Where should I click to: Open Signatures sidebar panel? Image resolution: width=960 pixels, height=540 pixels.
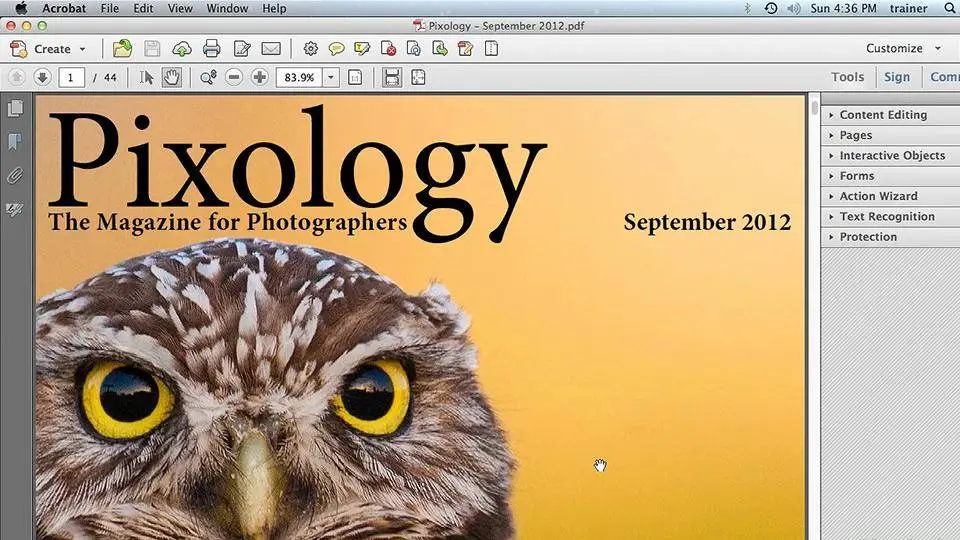point(15,209)
